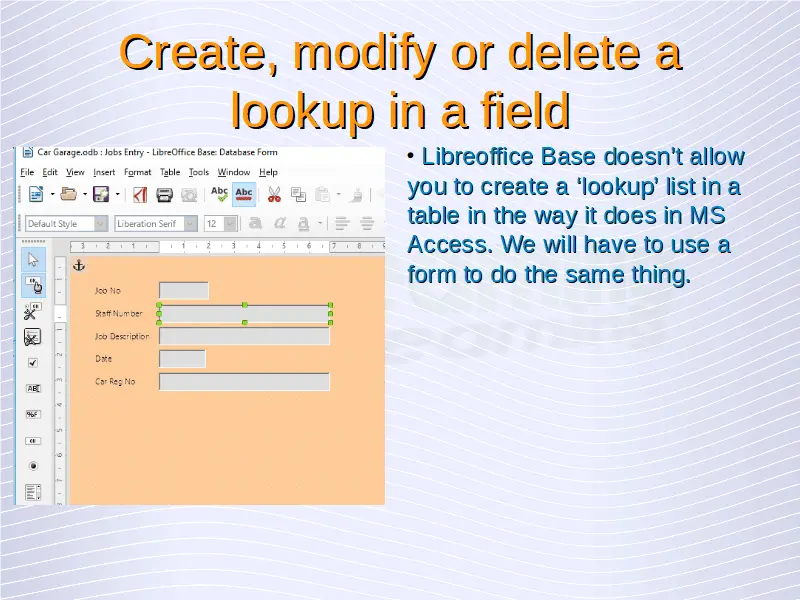Open the Paste dropdown arrow
The height and width of the screenshot is (600, 800).
(338, 194)
